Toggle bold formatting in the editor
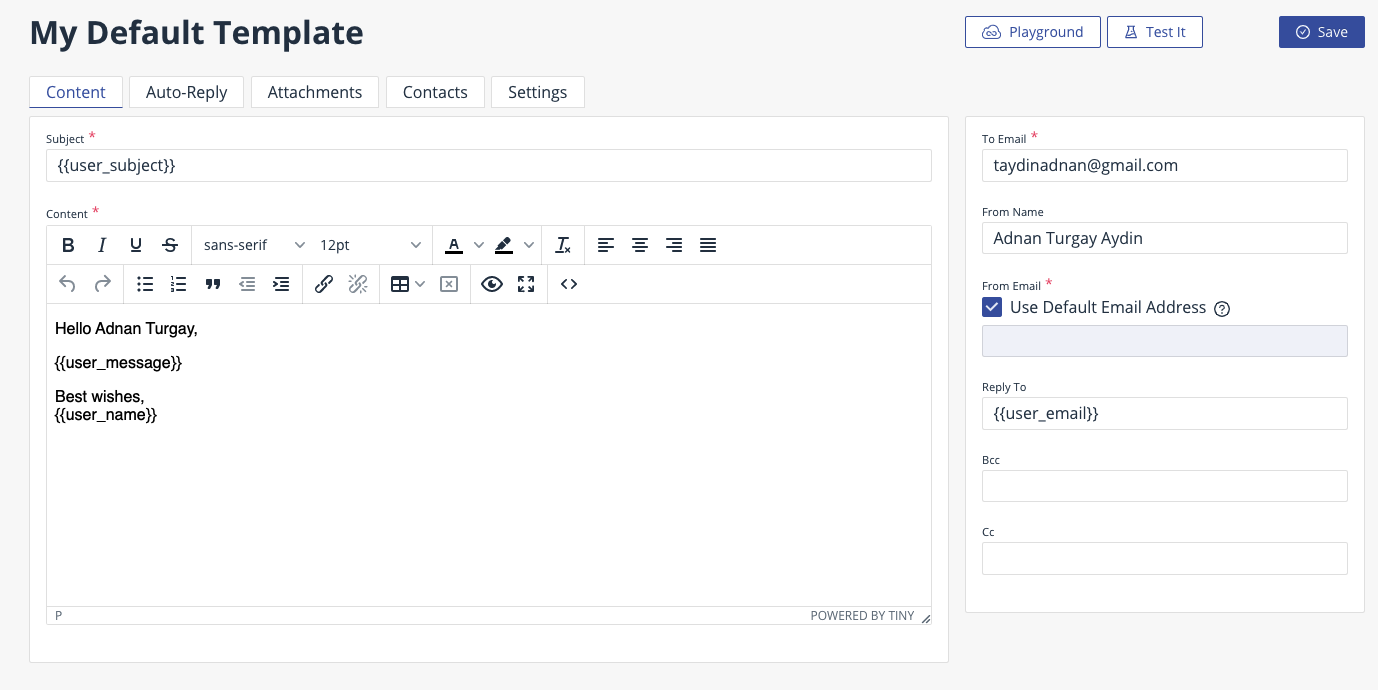1378x690 pixels. pyautogui.click(x=68, y=245)
